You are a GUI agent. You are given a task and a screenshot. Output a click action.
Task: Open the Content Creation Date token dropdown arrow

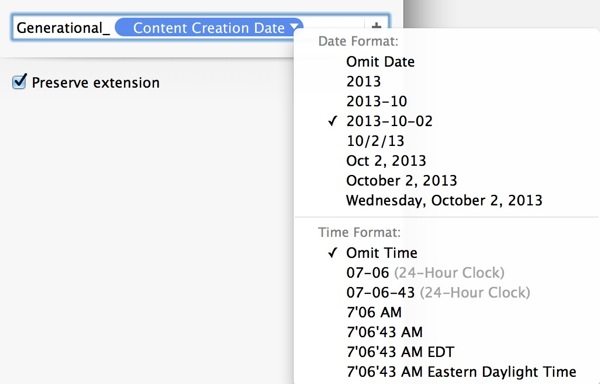(x=294, y=27)
